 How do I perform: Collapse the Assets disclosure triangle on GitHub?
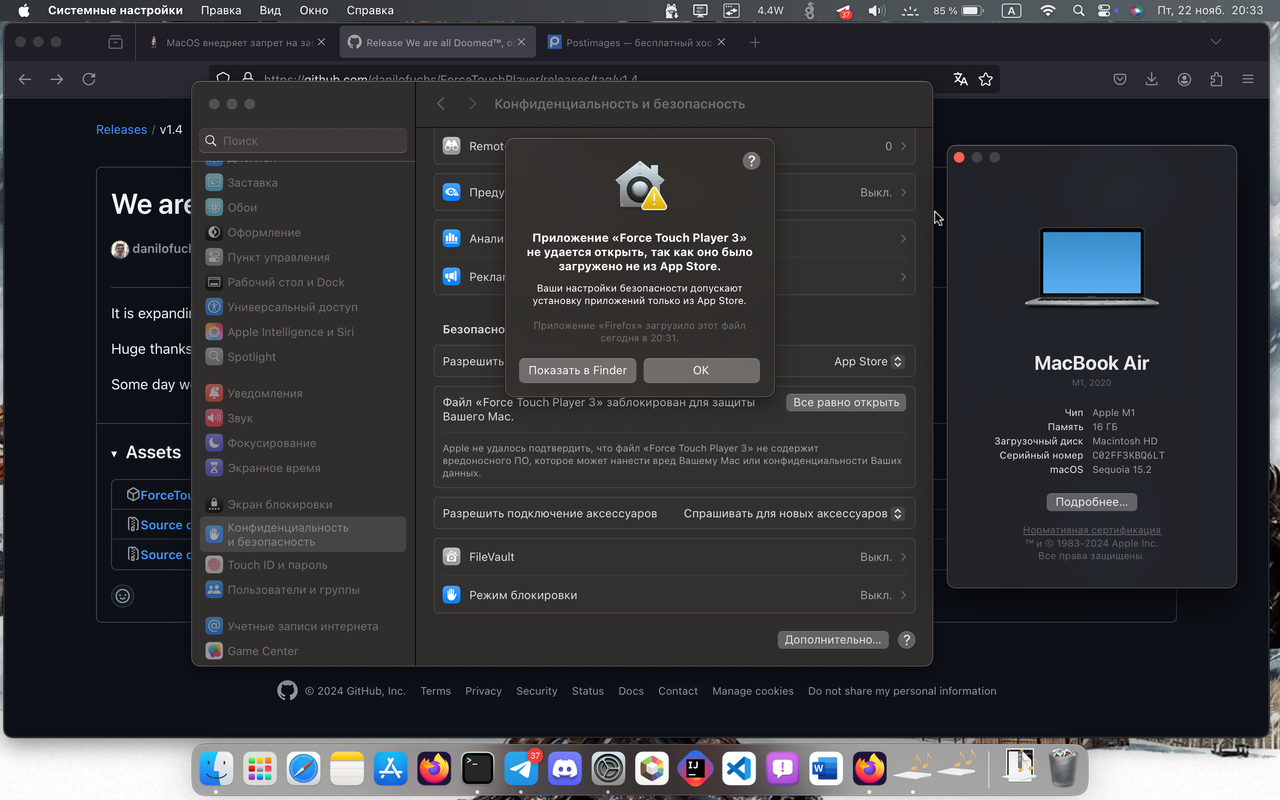coord(114,454)
